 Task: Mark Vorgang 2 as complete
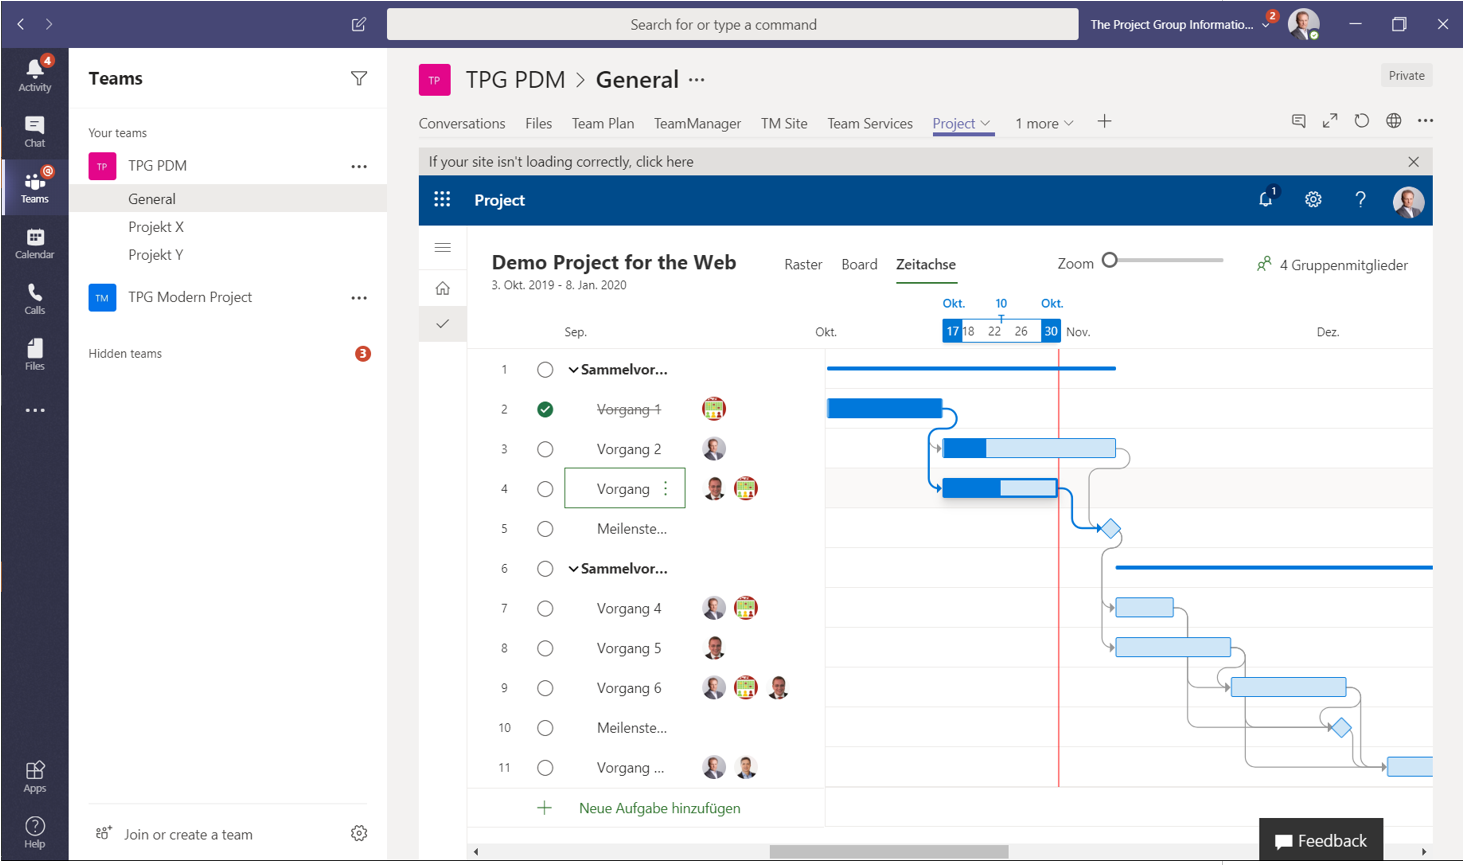pos(545,448)
